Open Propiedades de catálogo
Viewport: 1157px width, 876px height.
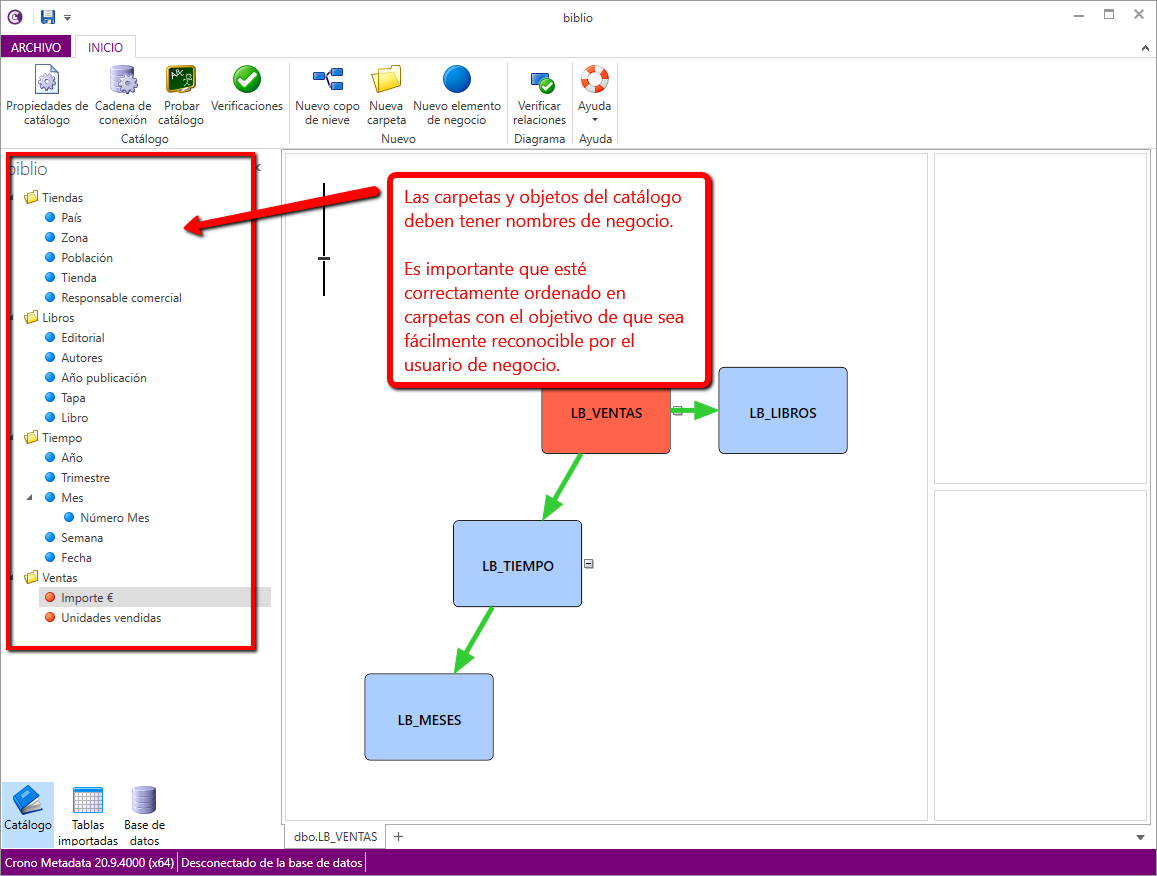46,96
